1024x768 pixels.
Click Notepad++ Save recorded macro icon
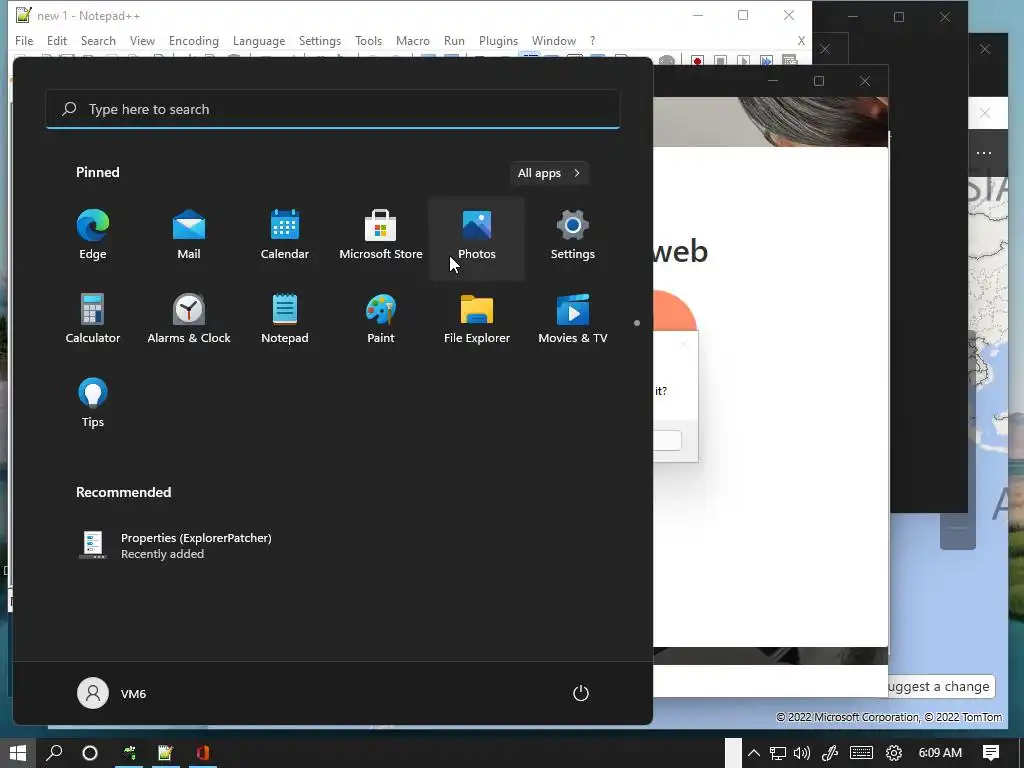pyautogui.click(x=790, y=61)
